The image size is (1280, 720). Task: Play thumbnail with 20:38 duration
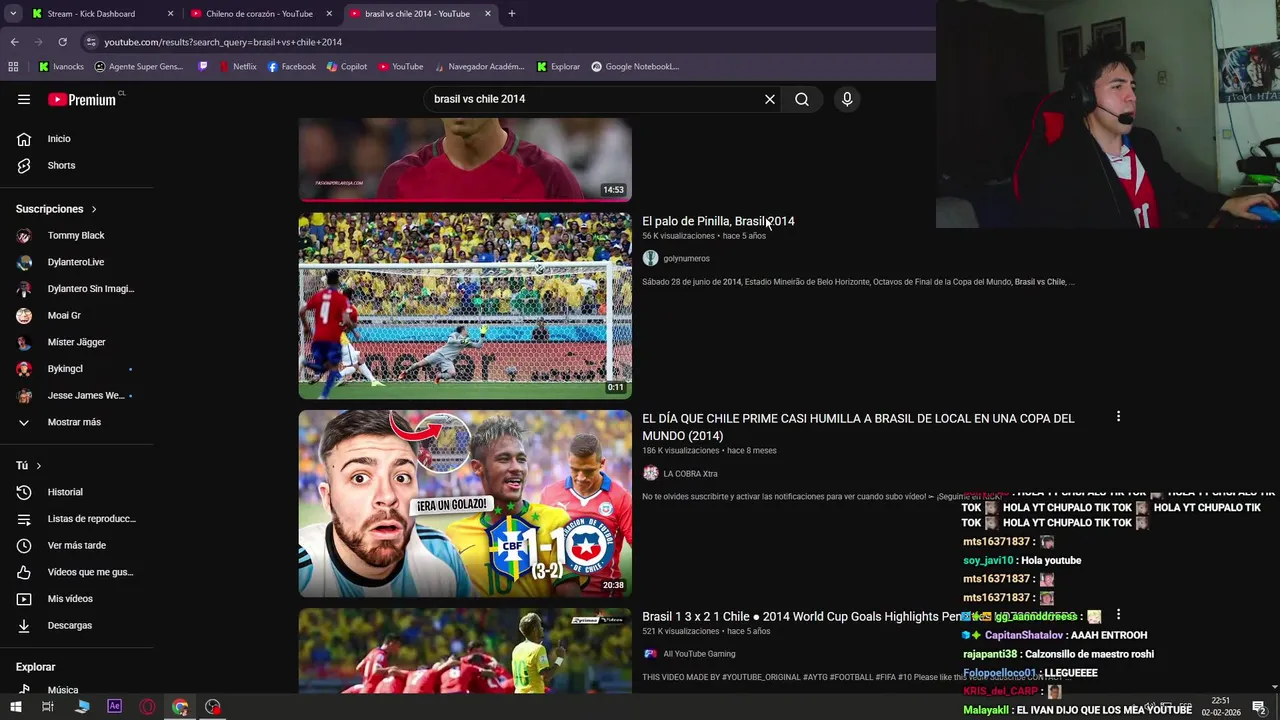[465, 503]
